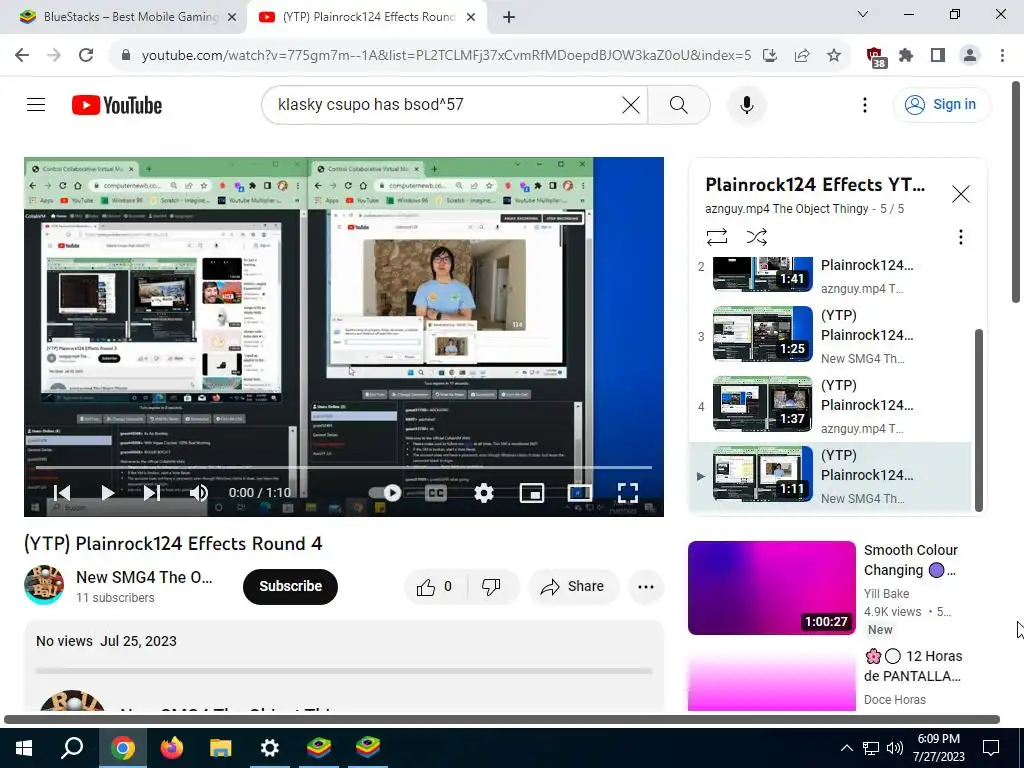The height and width of the screenshot is (768, 1024).
Task: Open File Explorer from the taskbar
Action: click(221, 748)
